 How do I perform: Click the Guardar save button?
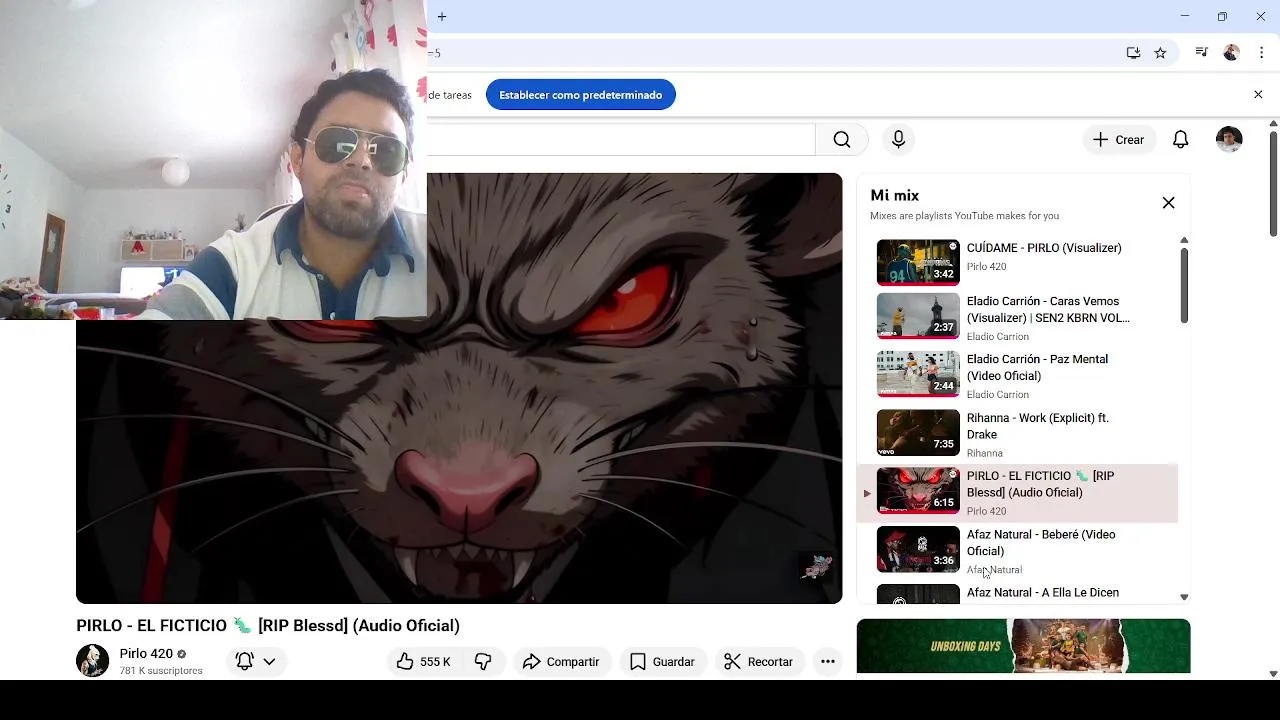(x=662, y=661)
